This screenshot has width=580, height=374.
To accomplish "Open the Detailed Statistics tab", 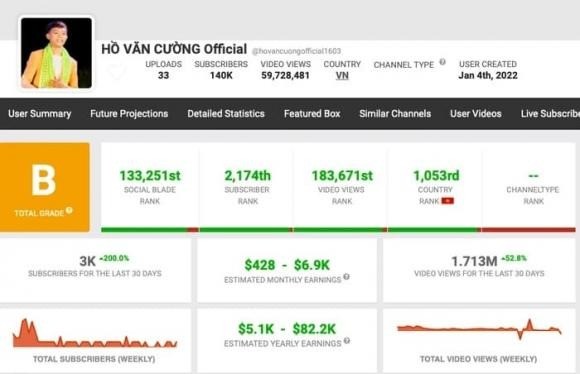I will pos(226,114).
